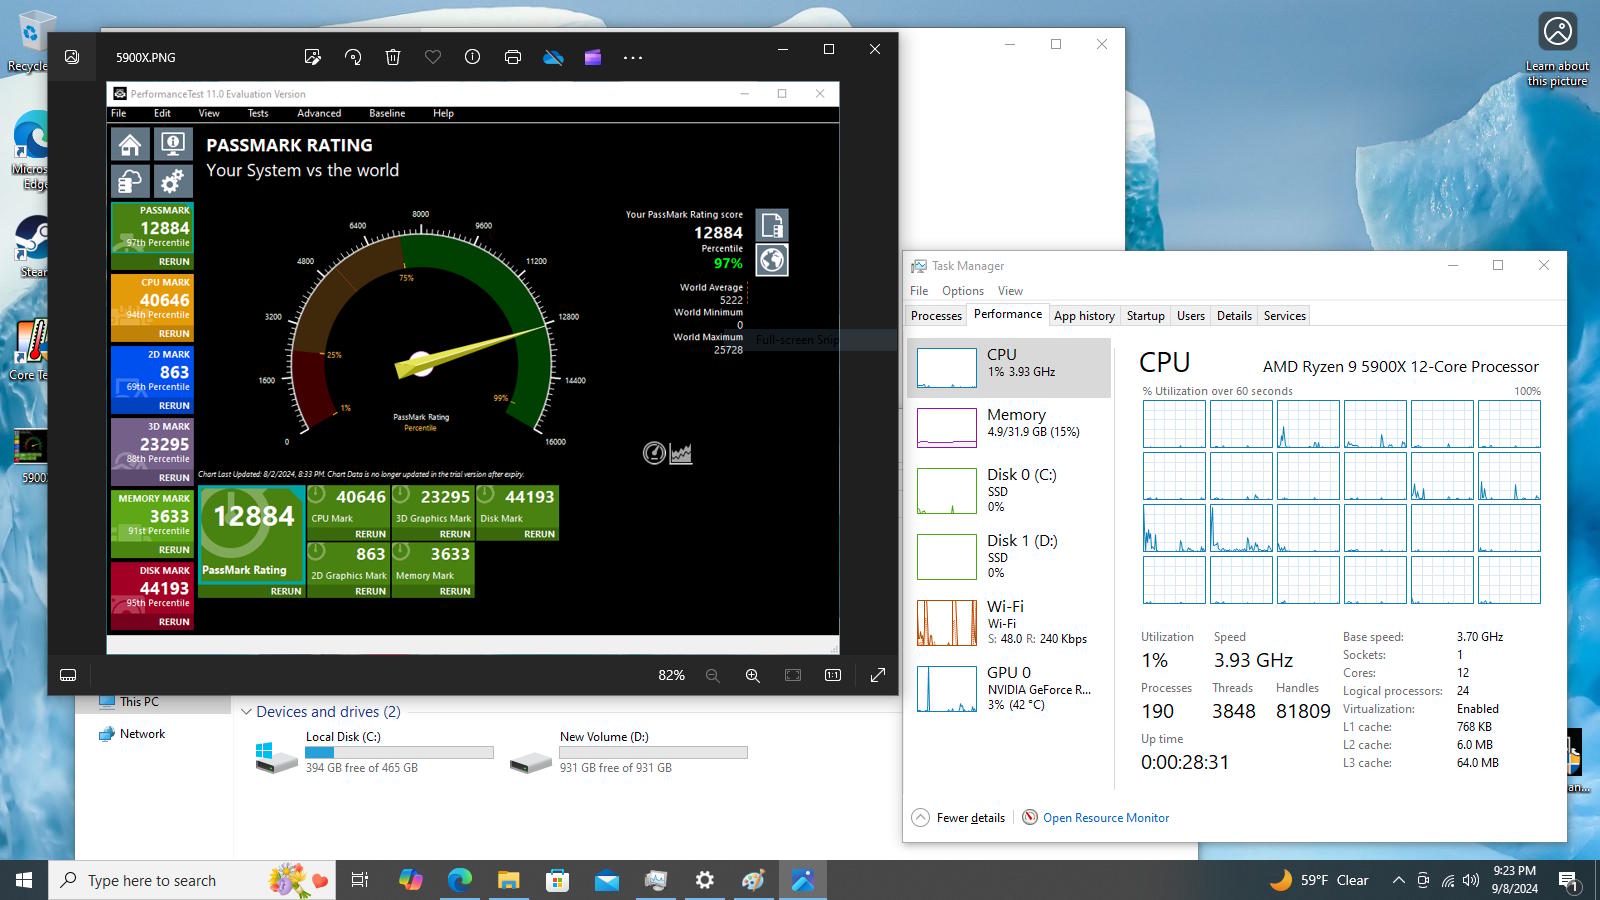
Task: Select Memory in Task Manager performance list
Action: (x=1009, y=427)
